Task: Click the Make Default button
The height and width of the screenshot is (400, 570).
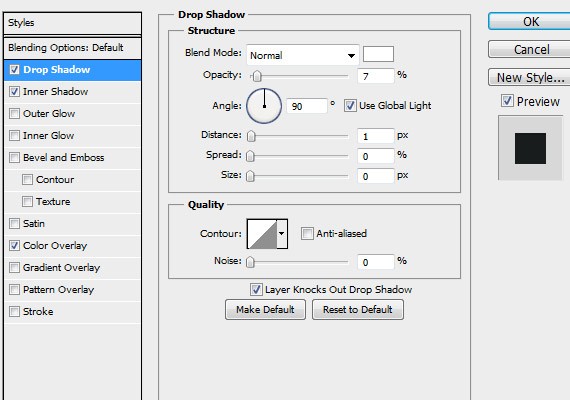Action: pyautogui.click(x=265, y=310)
